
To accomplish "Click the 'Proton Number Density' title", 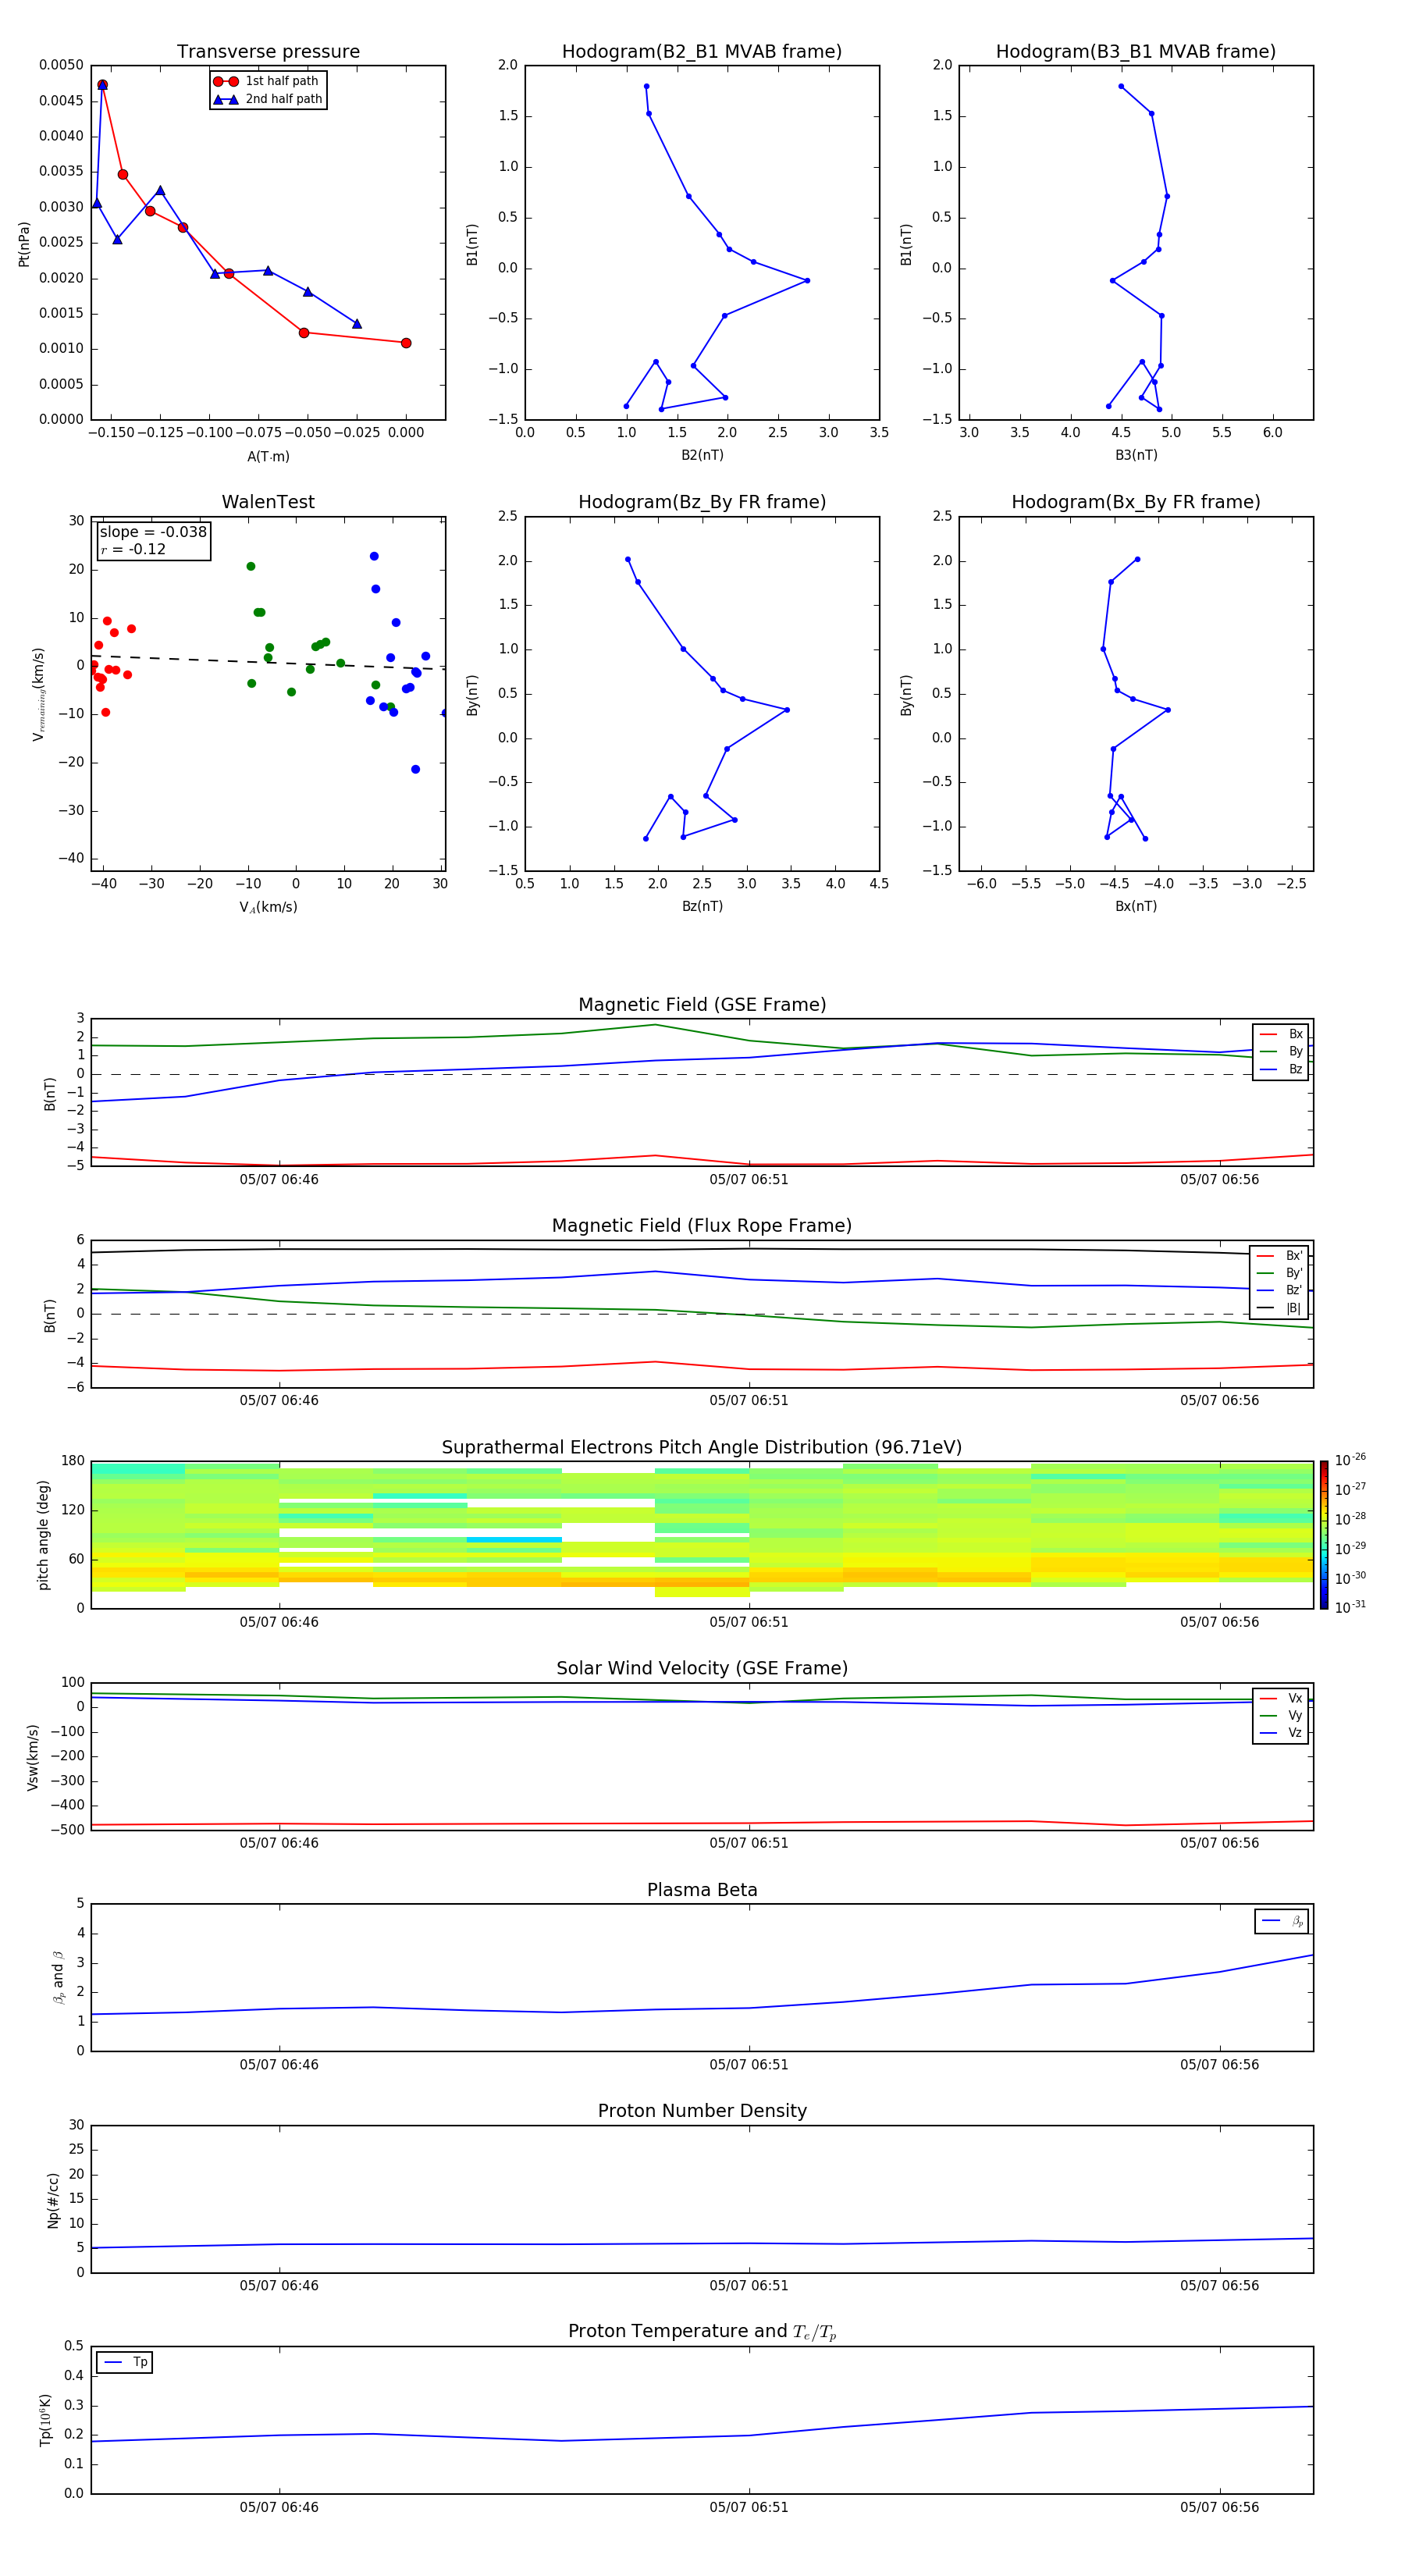I will (702, 2111).
